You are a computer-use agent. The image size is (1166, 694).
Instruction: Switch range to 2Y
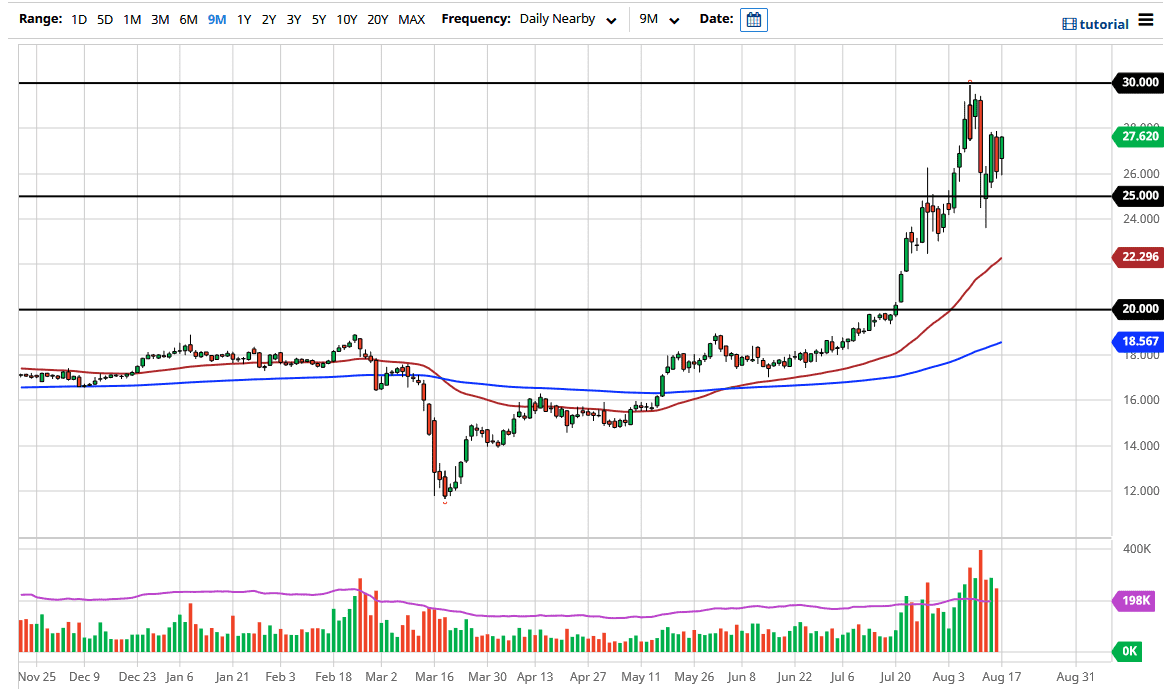[268, 19]
